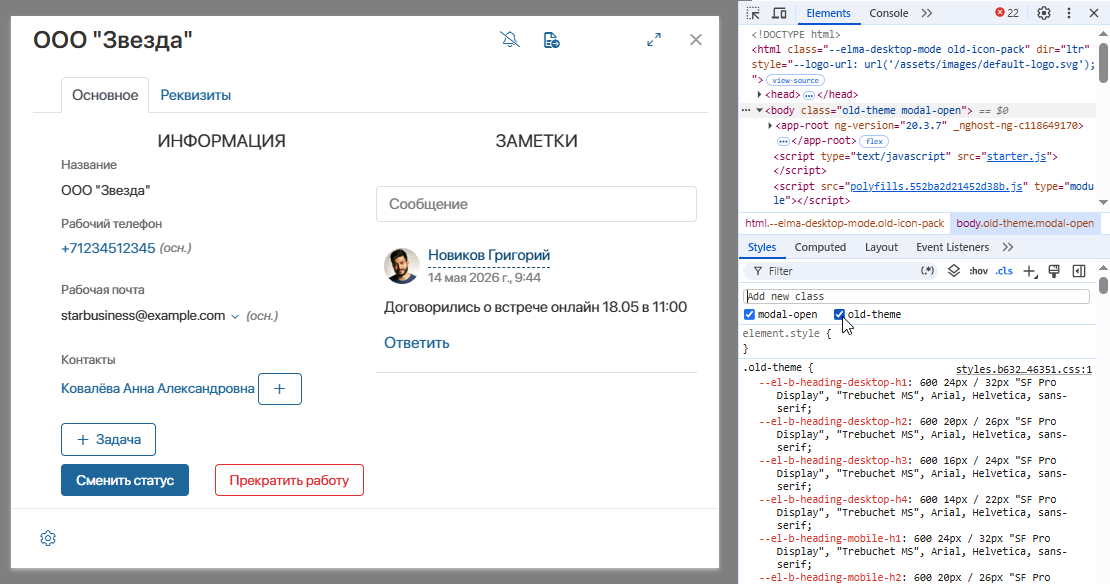
Task: Click the flex badge on app-root
Action: [x=874, y=141]
